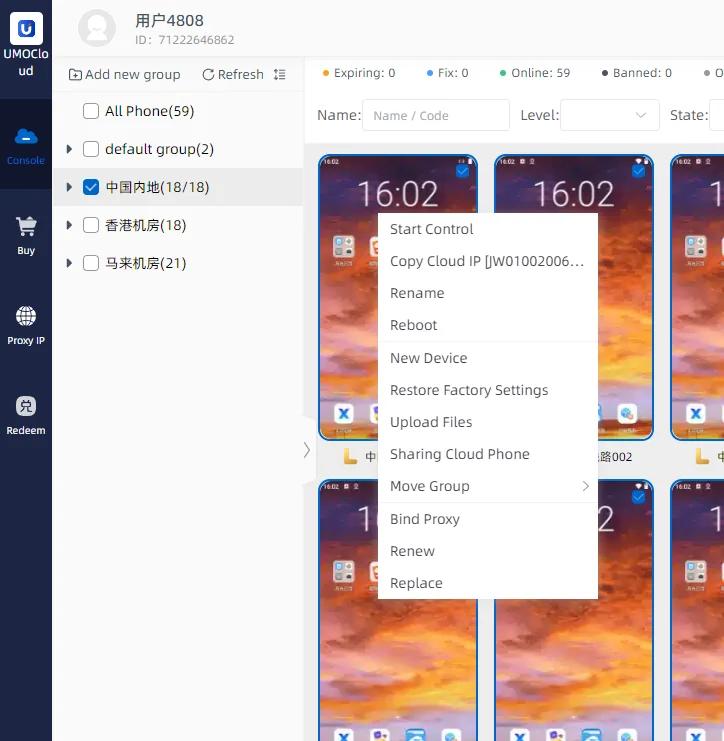Choose Sharing Cloud Phone option

[488, 454]
